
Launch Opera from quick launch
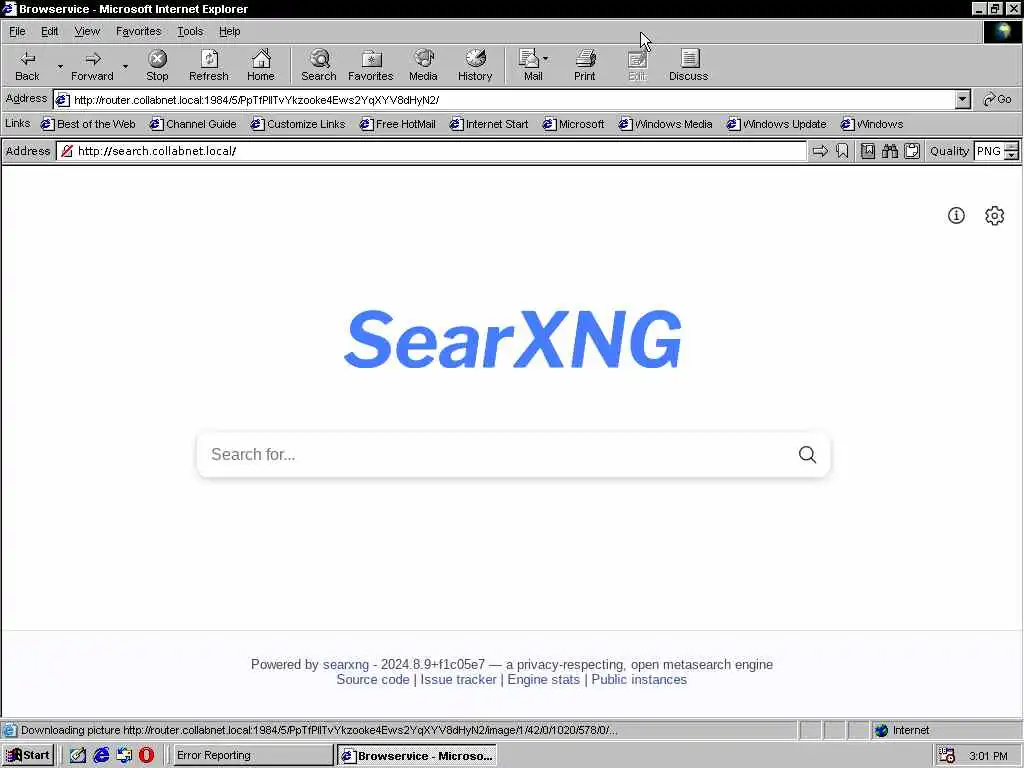[x=146, y=756]
